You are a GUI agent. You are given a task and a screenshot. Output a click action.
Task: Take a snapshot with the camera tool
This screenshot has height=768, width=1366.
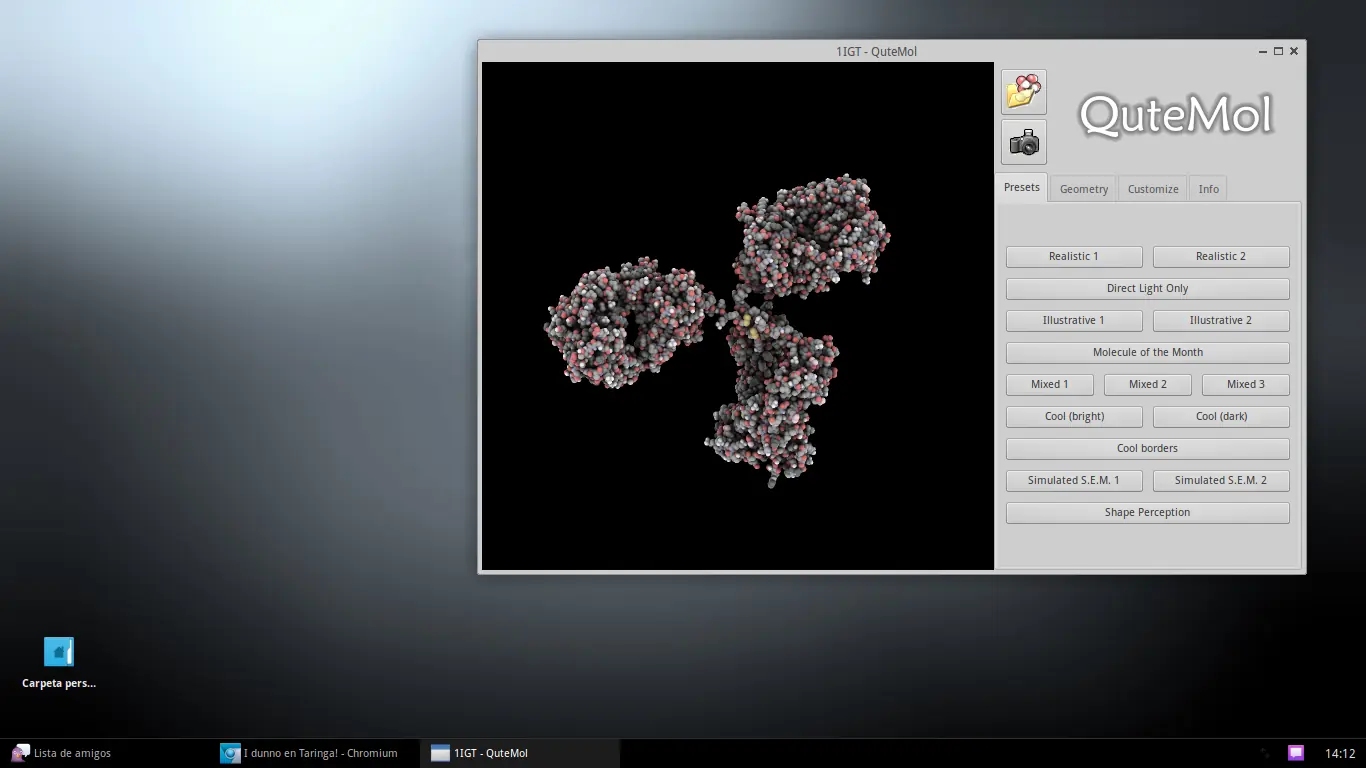point(1023,141)
